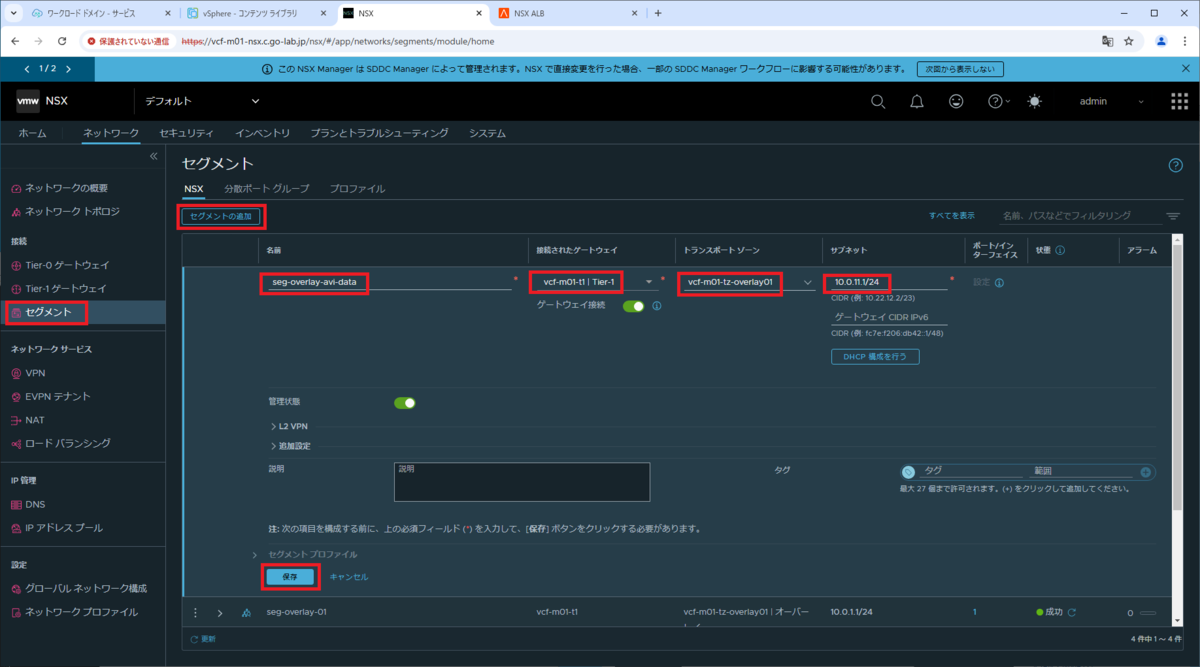Image resolution: width=1200 pixels, height=667 pixels.
Task: Toggle the gateway connection switch
Action: tap(633, 306)
